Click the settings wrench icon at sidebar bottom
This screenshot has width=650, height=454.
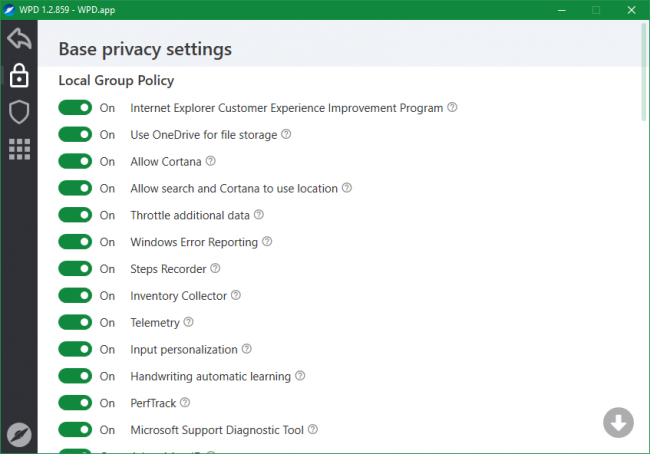click(19, 435)
